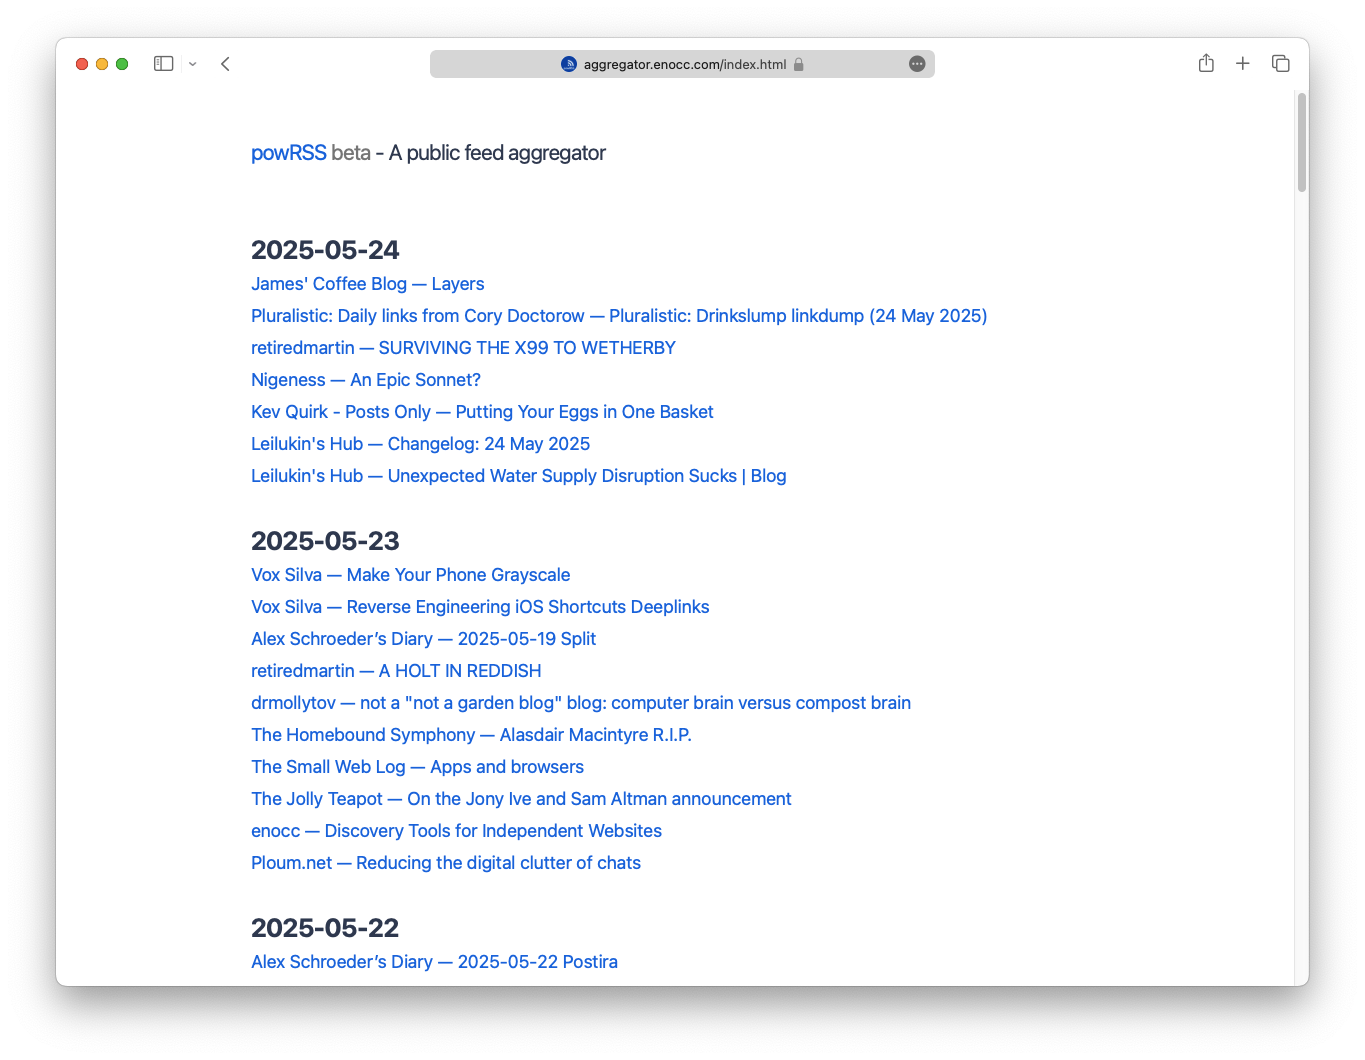The height and width of the screenshot is (1060, 1365).
Task: Open Nigeness — An Epic Sonnet? link
Action: coord(365,380)
